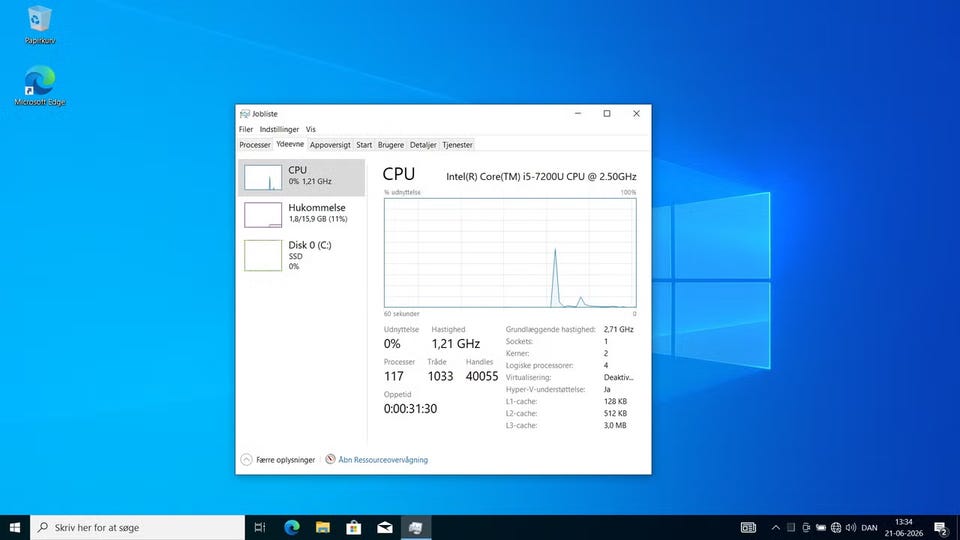Image resolution: width=960 pixels, height=540 pixels.
Task: Open the Filer menu
Action: tap(246, 129)
